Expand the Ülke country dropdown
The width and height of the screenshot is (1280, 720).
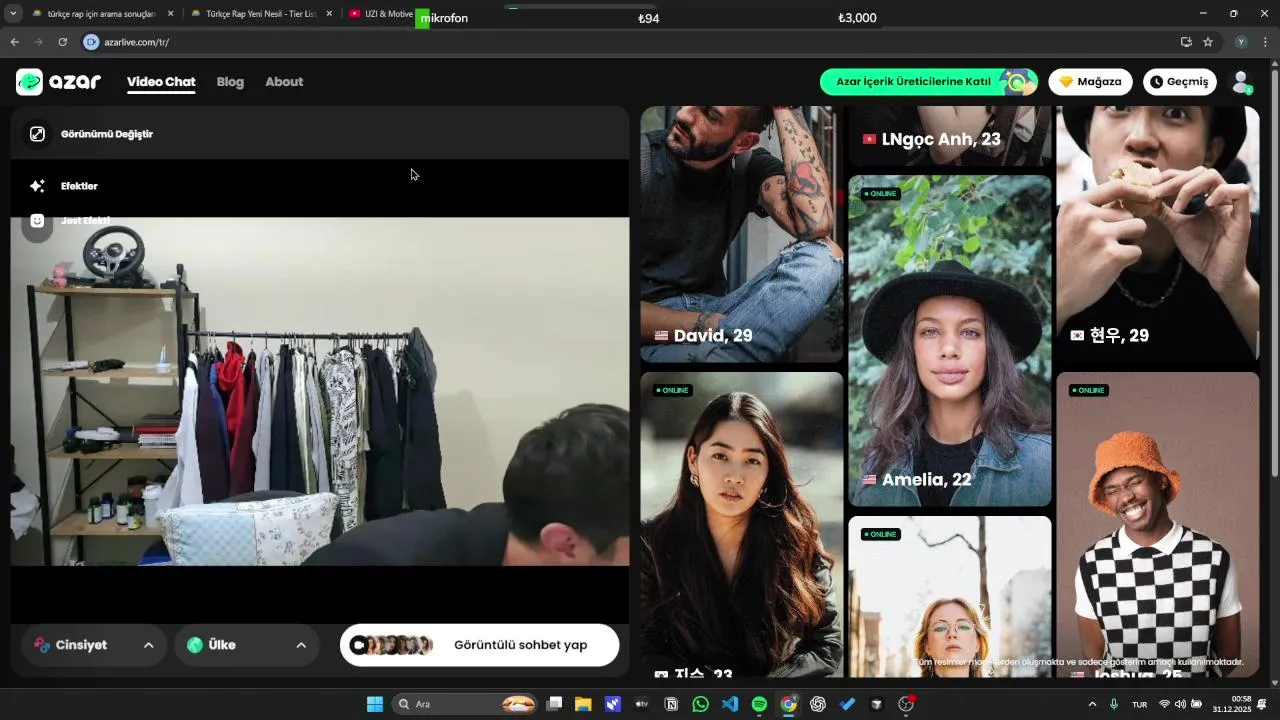pyautogui.click(x=247, y=645)
